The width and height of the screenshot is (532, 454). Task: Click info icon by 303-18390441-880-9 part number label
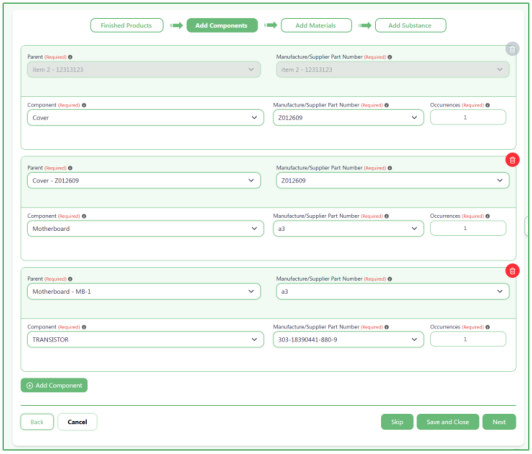[x=387, y=327]
